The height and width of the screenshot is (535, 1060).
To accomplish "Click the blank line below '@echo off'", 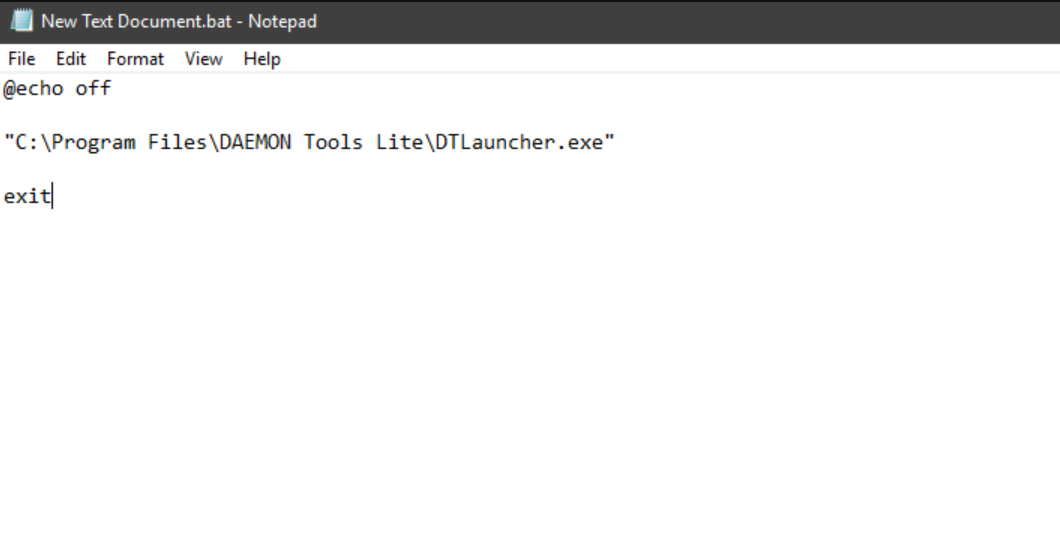I will click(530, 116).
